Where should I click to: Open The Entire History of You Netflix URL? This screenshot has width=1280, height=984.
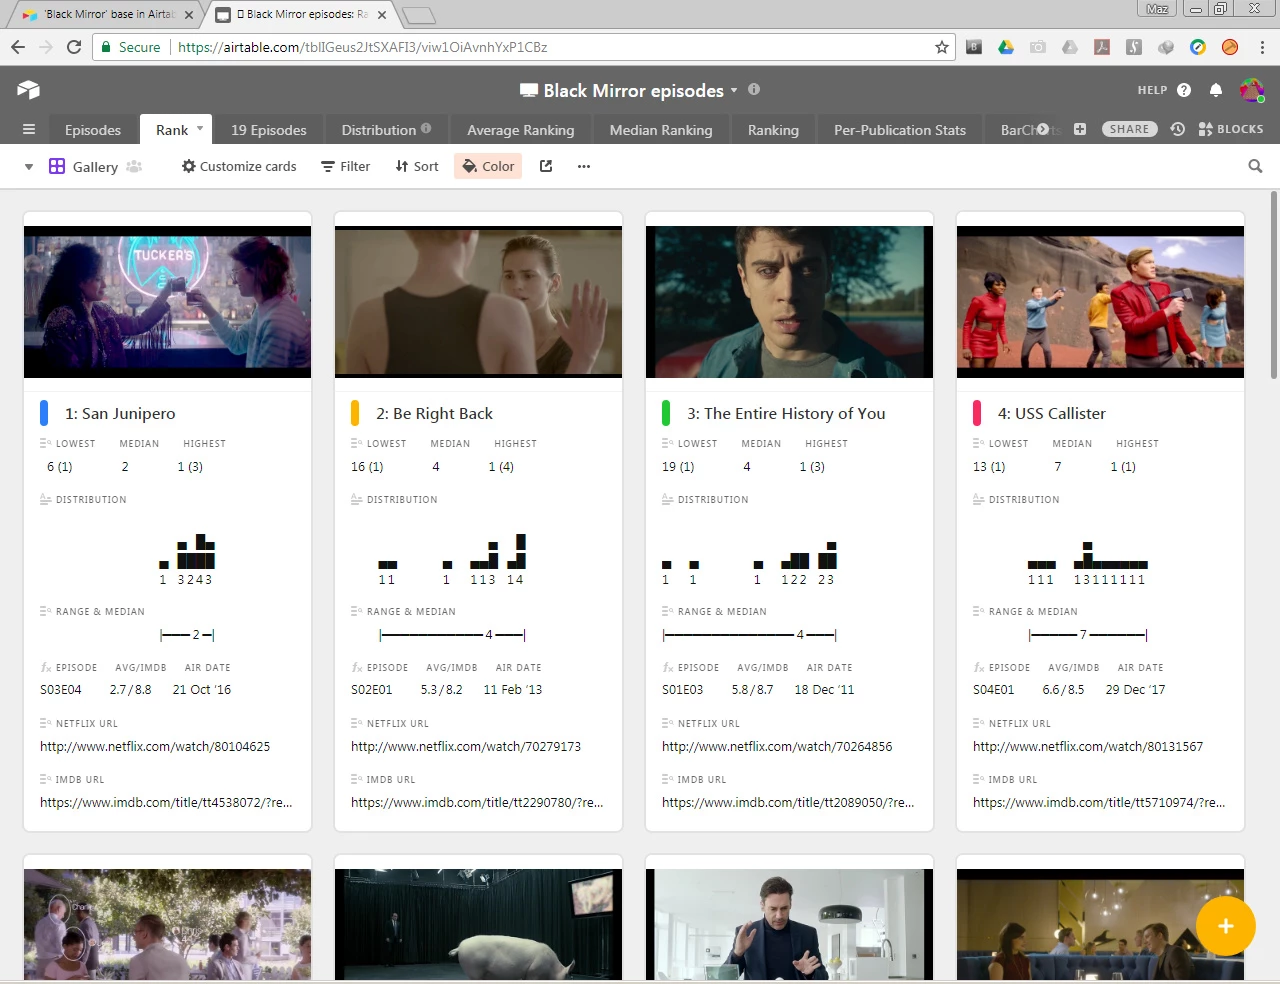(777, 746)
